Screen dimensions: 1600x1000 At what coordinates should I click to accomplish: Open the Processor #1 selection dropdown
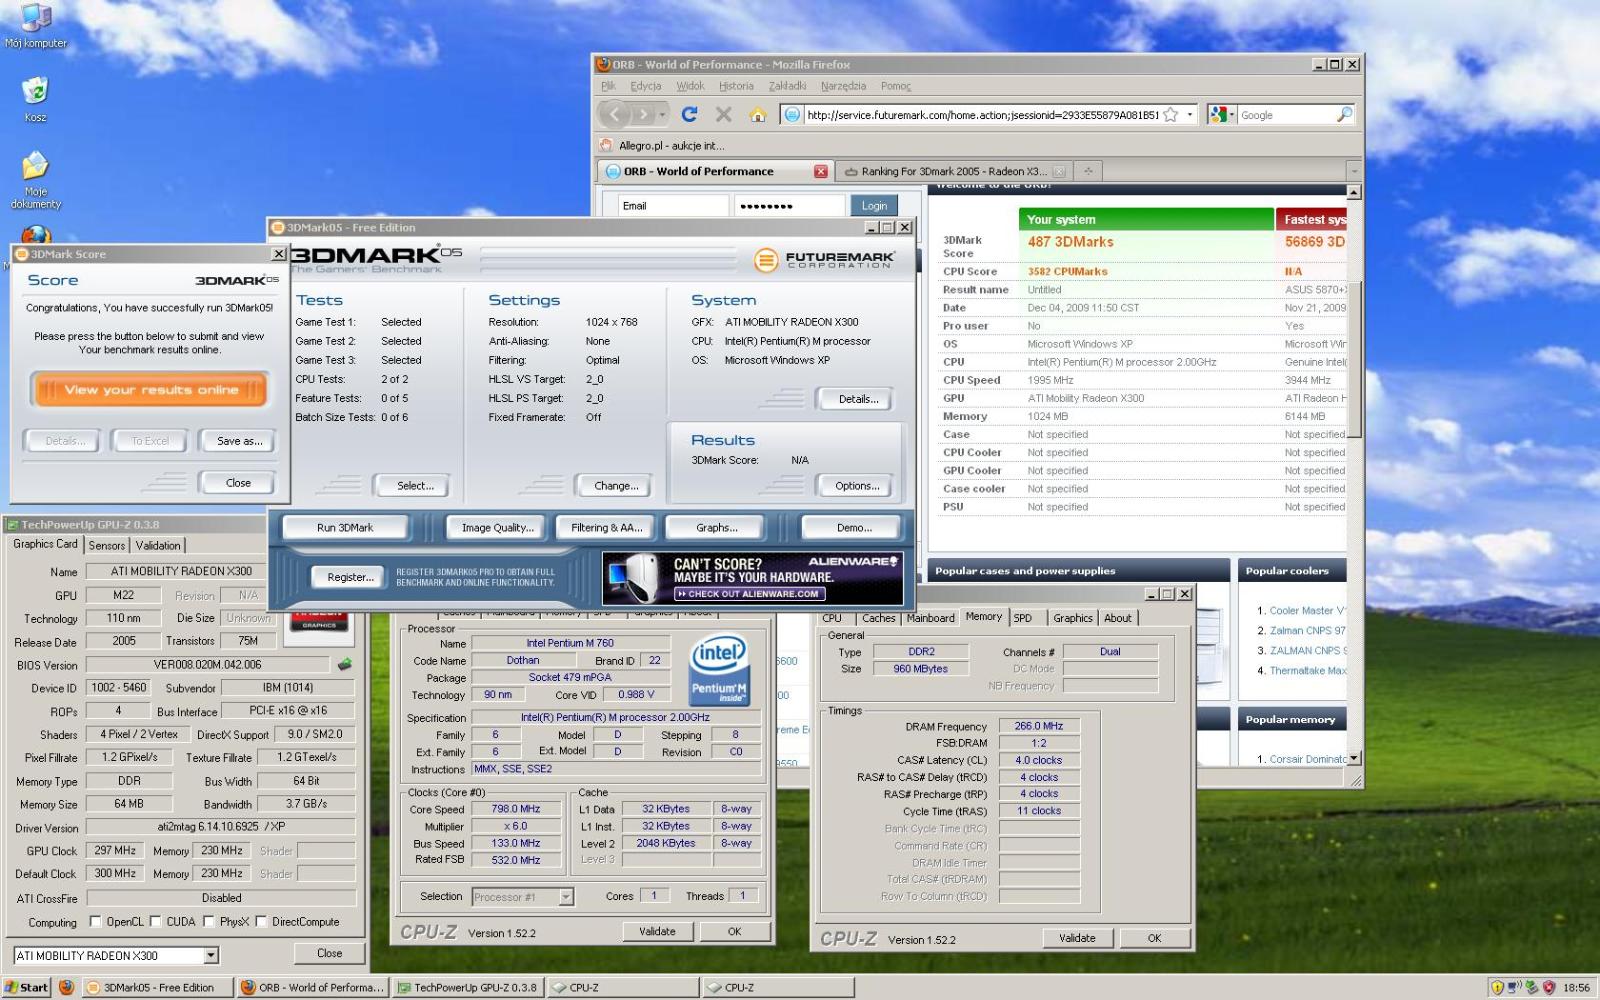click(x=565, y=897)
